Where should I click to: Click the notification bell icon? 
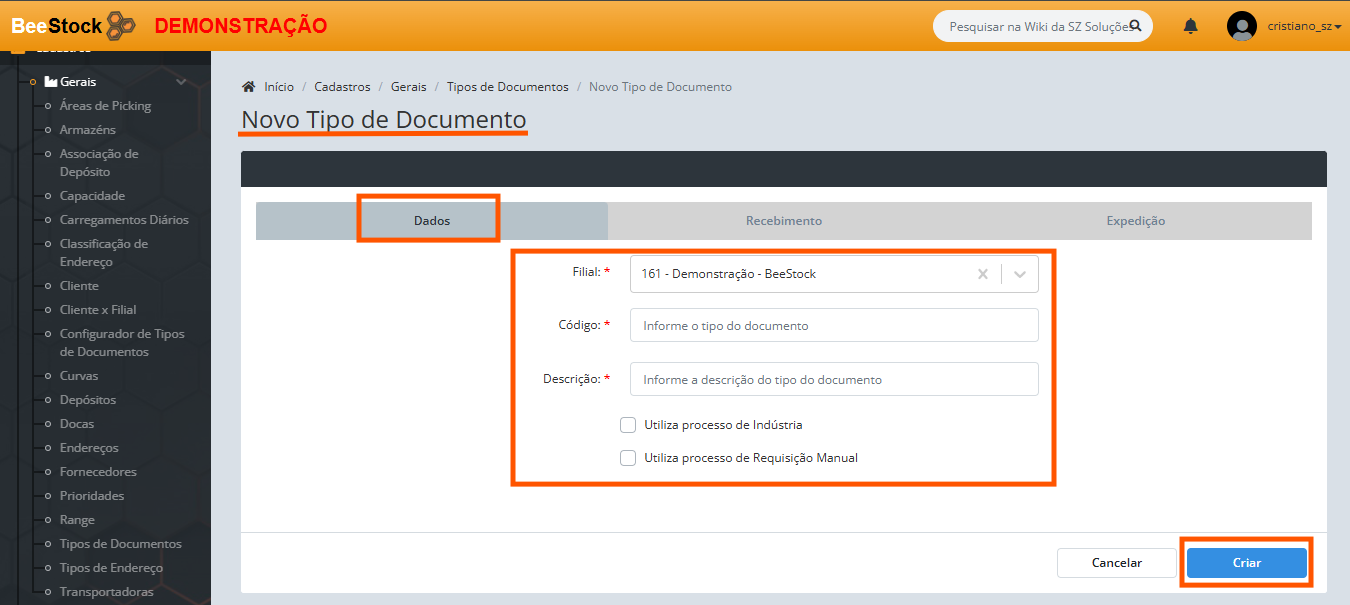click(1190, 27)
